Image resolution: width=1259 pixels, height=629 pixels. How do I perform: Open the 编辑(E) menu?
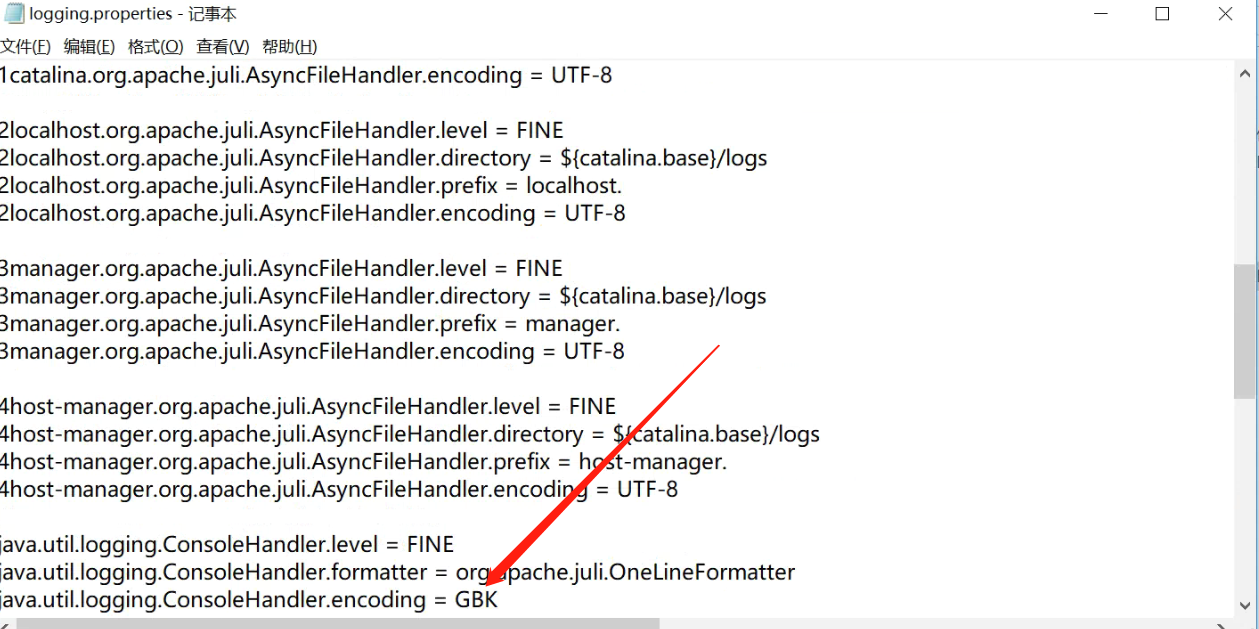click(89, 47)
